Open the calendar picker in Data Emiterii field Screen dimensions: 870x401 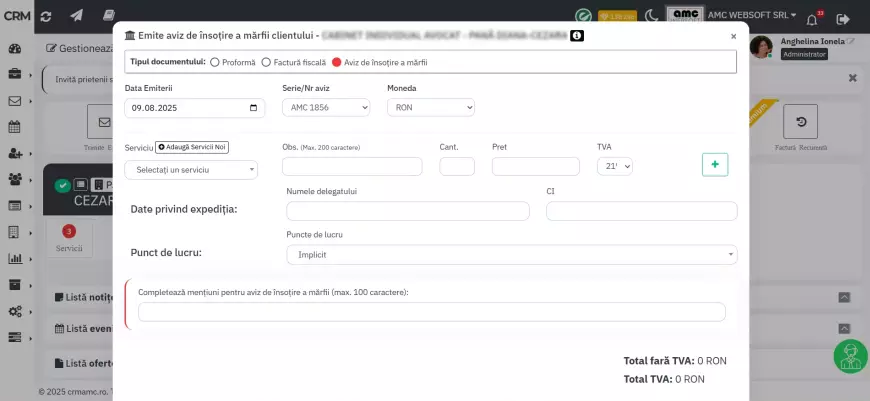(x=254, y=108)
